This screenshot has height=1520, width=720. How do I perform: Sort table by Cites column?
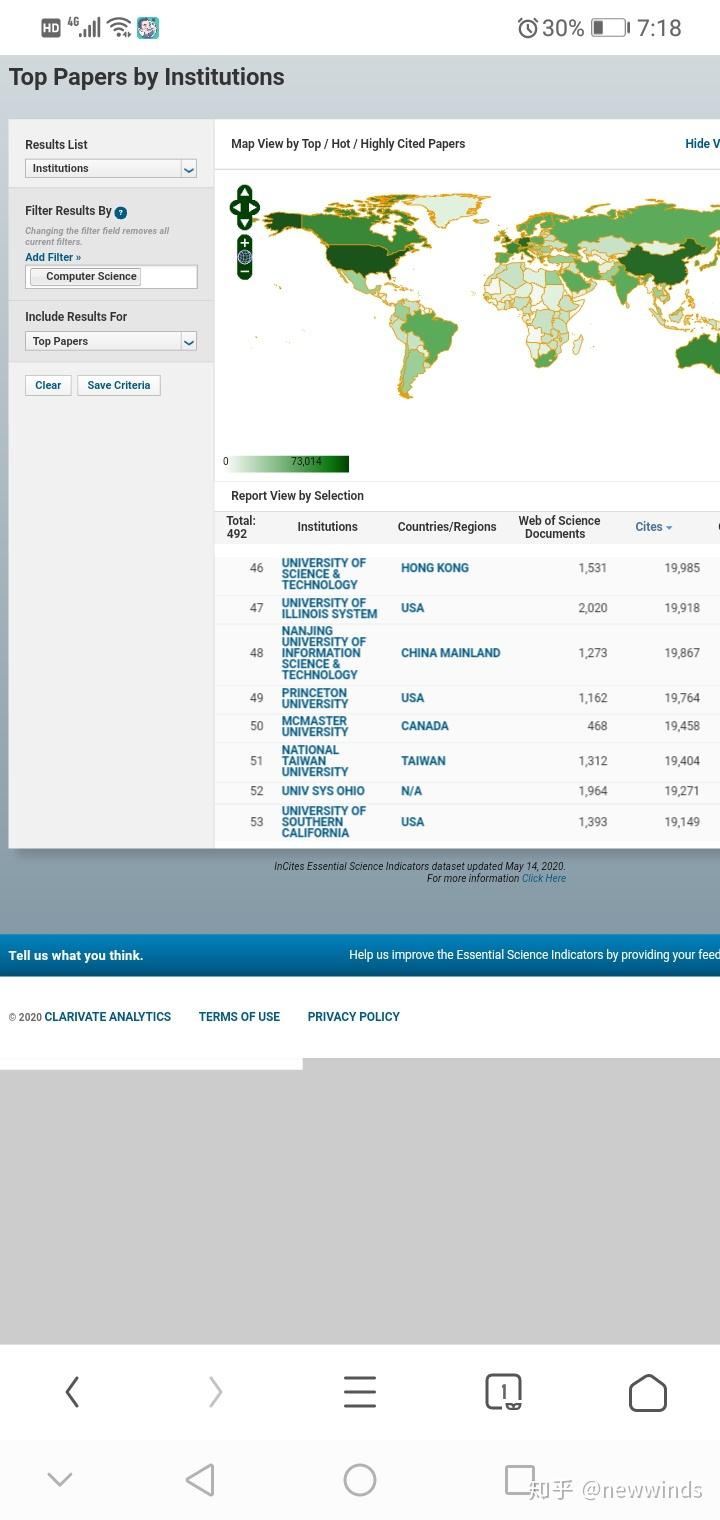tap(653, 527)
